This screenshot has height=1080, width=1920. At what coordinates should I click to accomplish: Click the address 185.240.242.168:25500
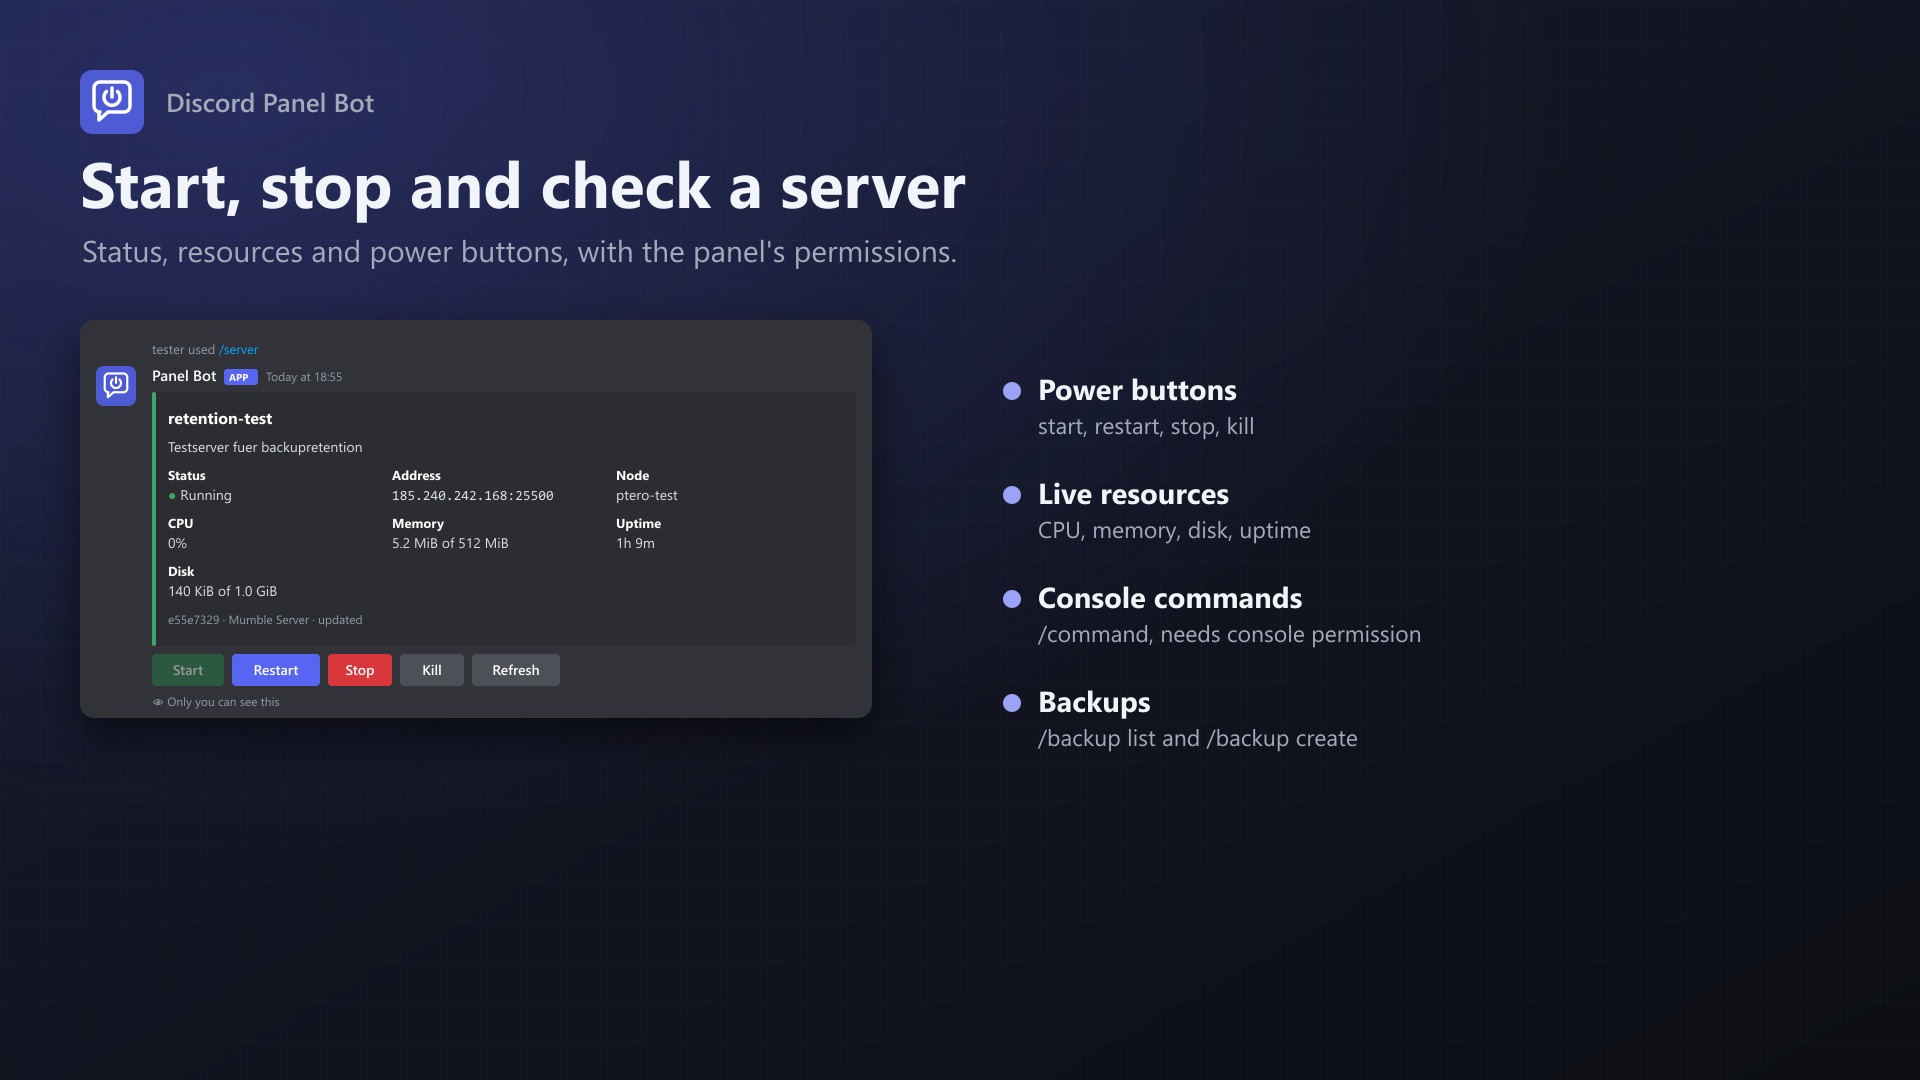pyautogui.click(x=473, y=496)
